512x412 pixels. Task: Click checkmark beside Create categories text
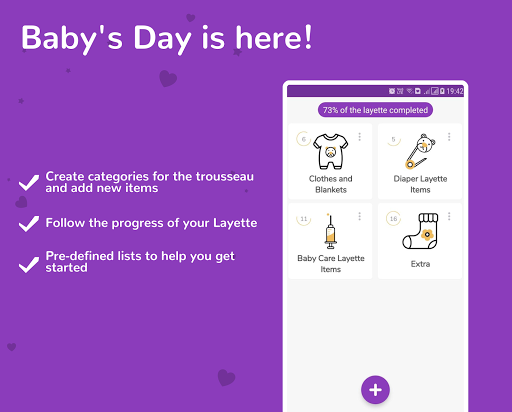[29, 182]
